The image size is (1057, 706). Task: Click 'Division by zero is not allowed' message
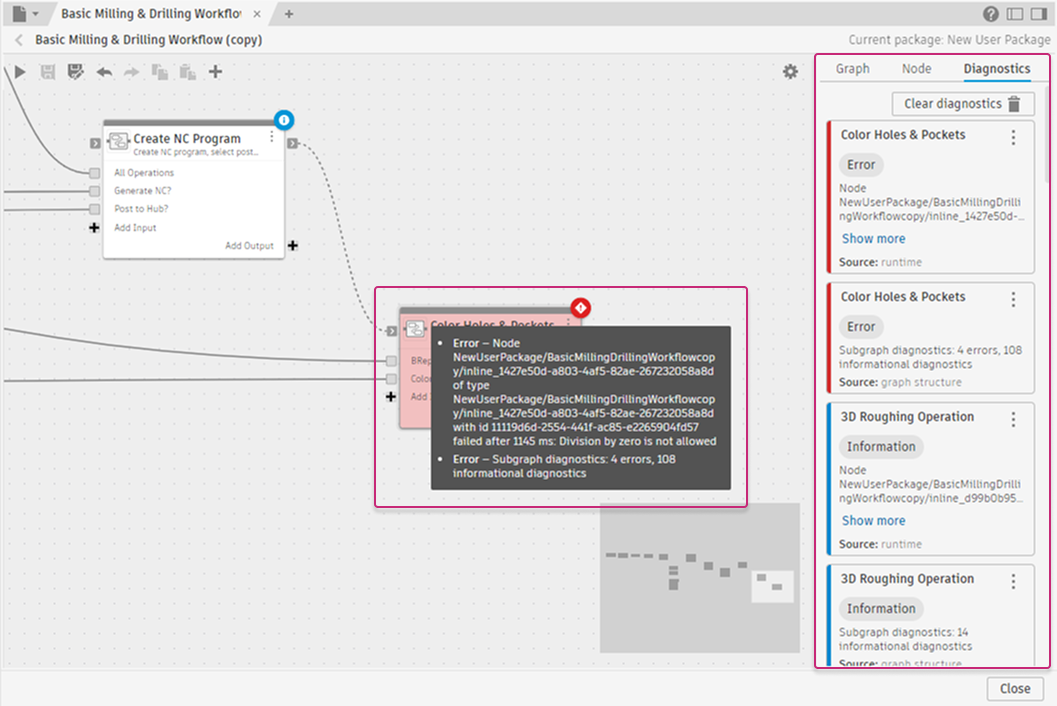pyautogui.click(x=638, y=441)
